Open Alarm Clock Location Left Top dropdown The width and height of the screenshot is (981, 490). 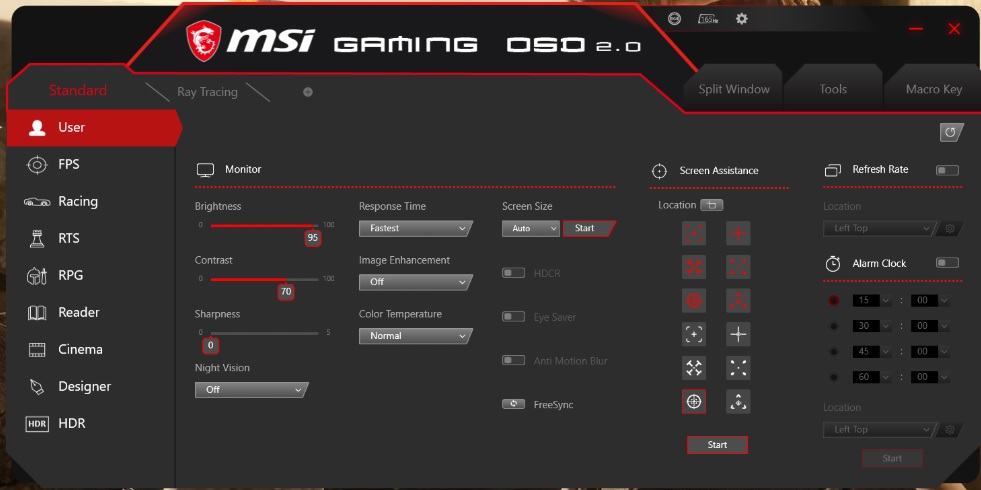(881, 429)
